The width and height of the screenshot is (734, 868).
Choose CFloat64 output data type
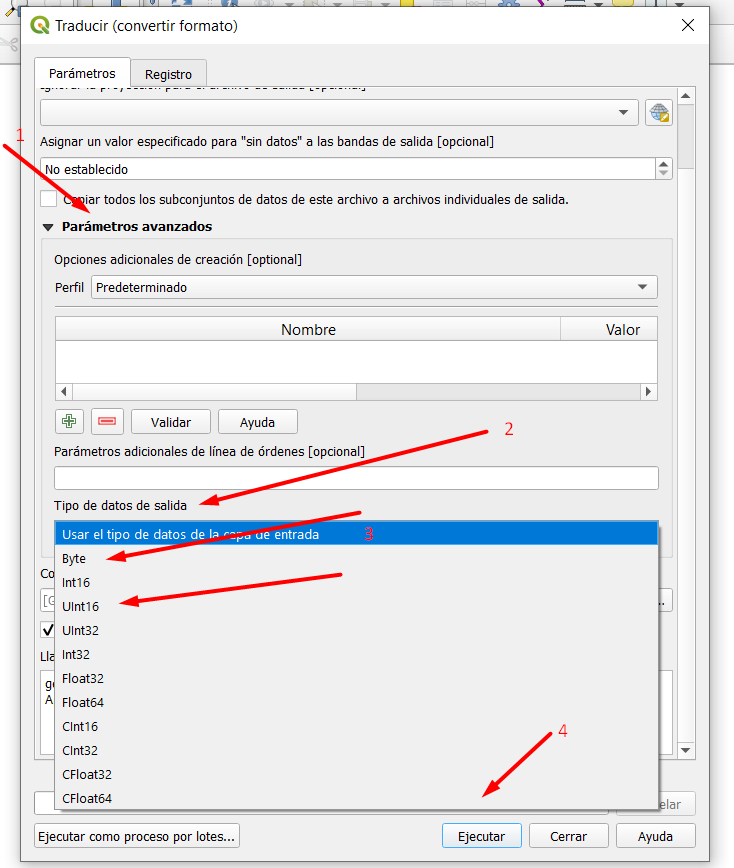click(356, 798)
